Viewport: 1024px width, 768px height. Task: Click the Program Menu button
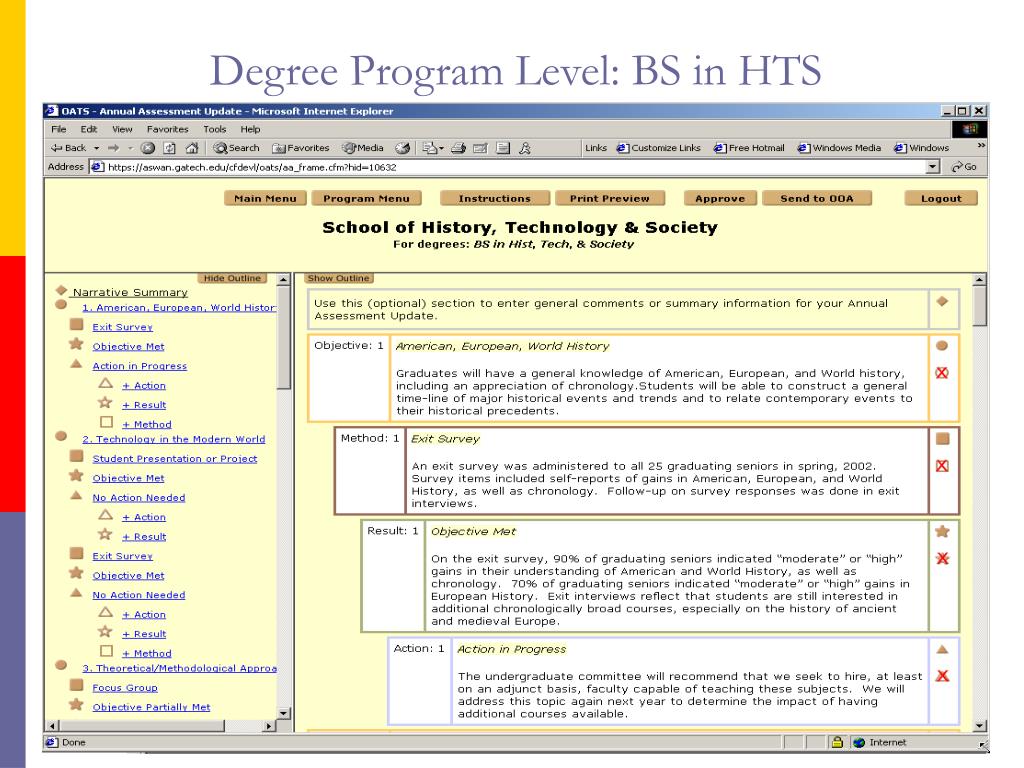366,199
